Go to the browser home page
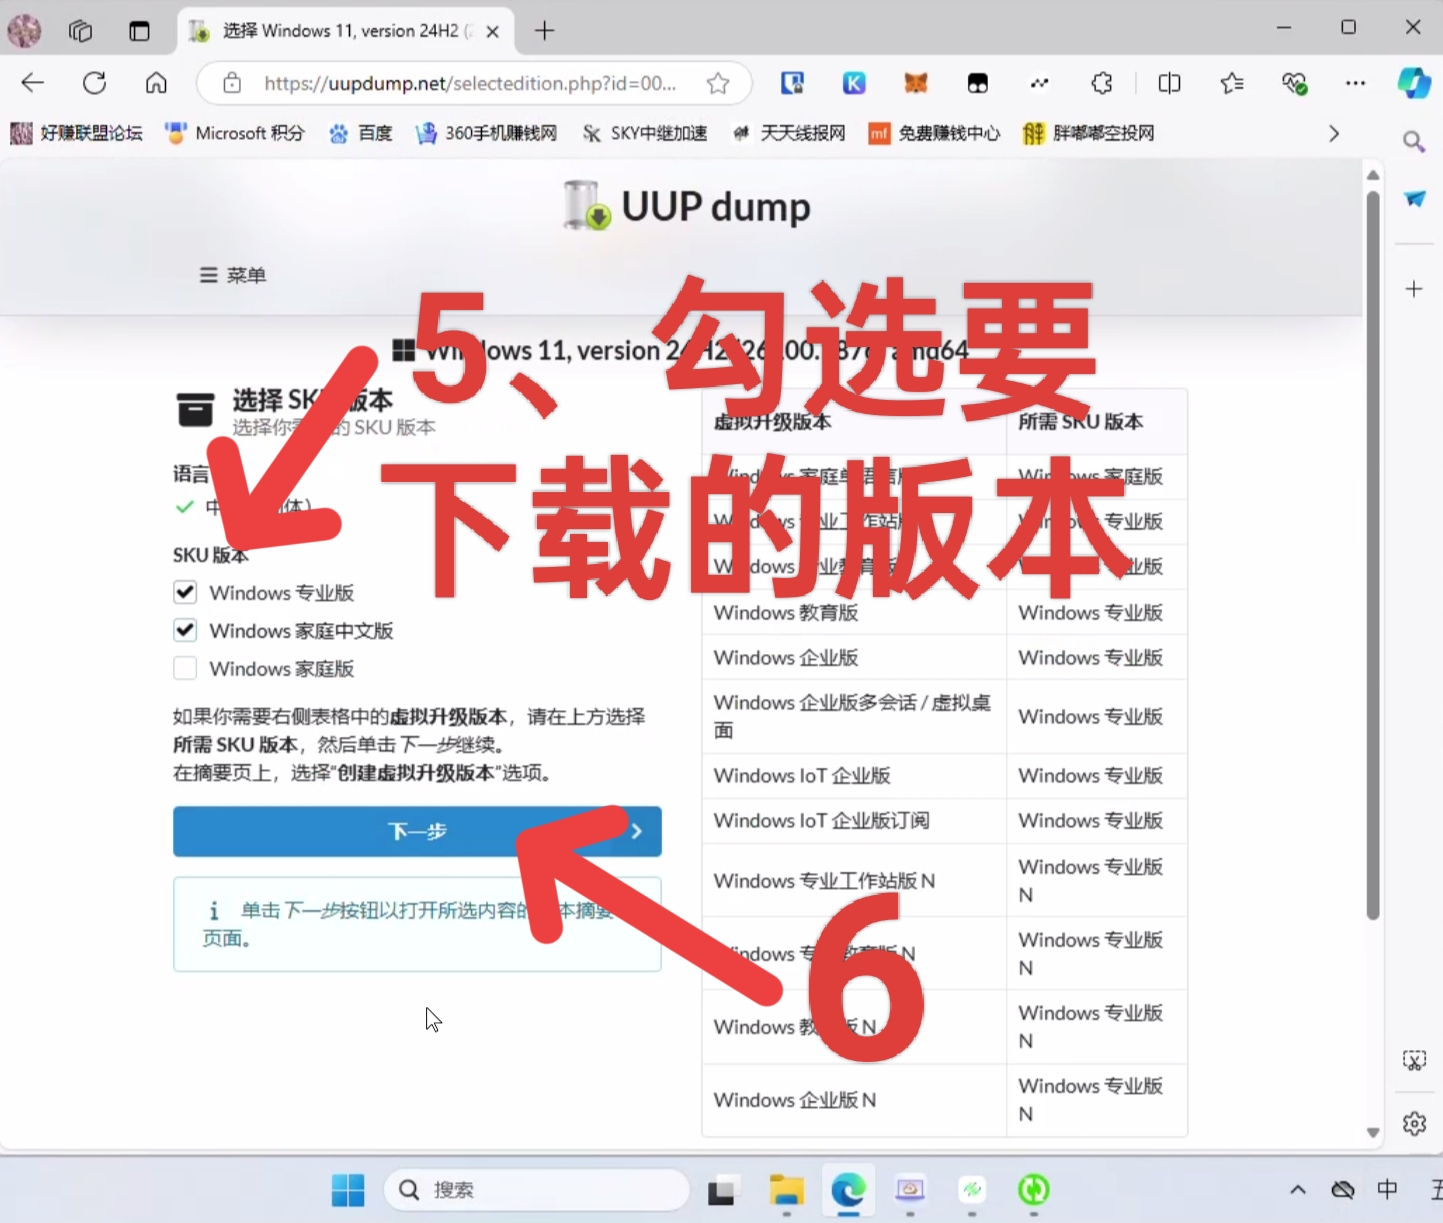 point(156,83)
